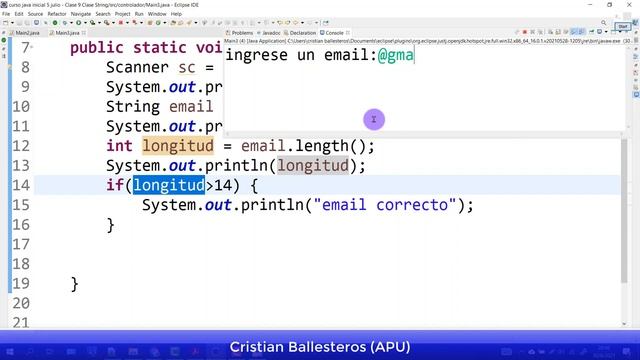
Task: Click the Remove Launch icon in Console
Action: (533, 32)
